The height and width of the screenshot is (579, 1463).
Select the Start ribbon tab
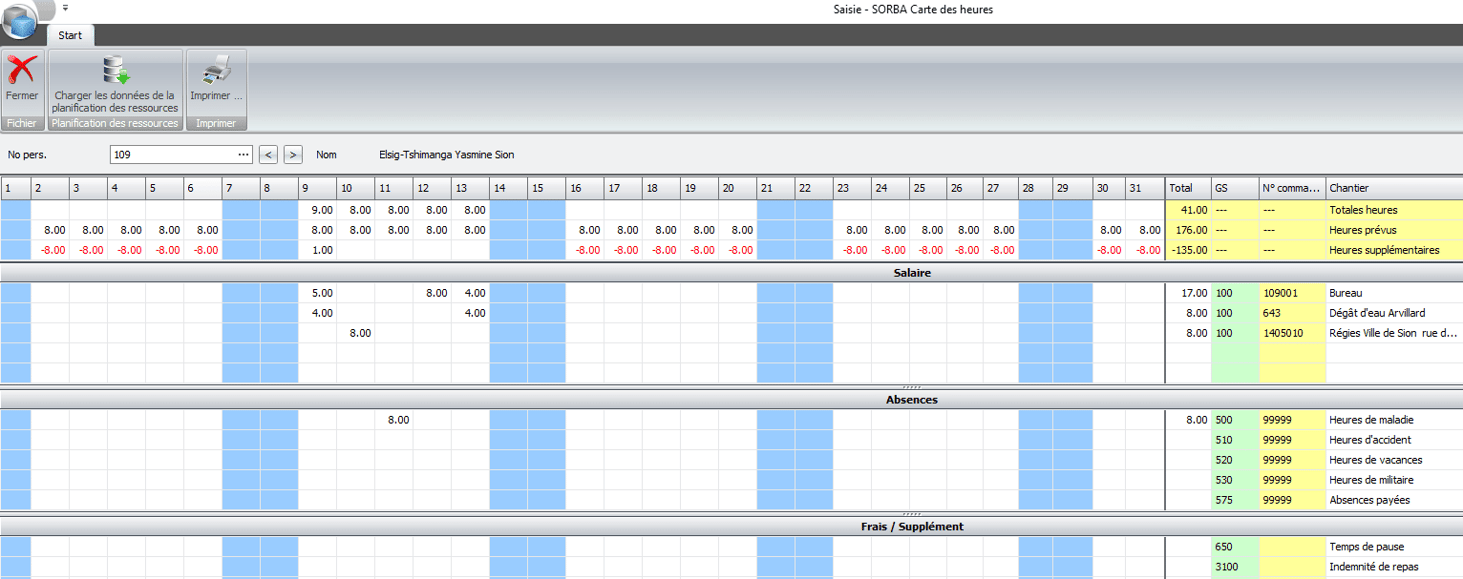tap(70, 35)
